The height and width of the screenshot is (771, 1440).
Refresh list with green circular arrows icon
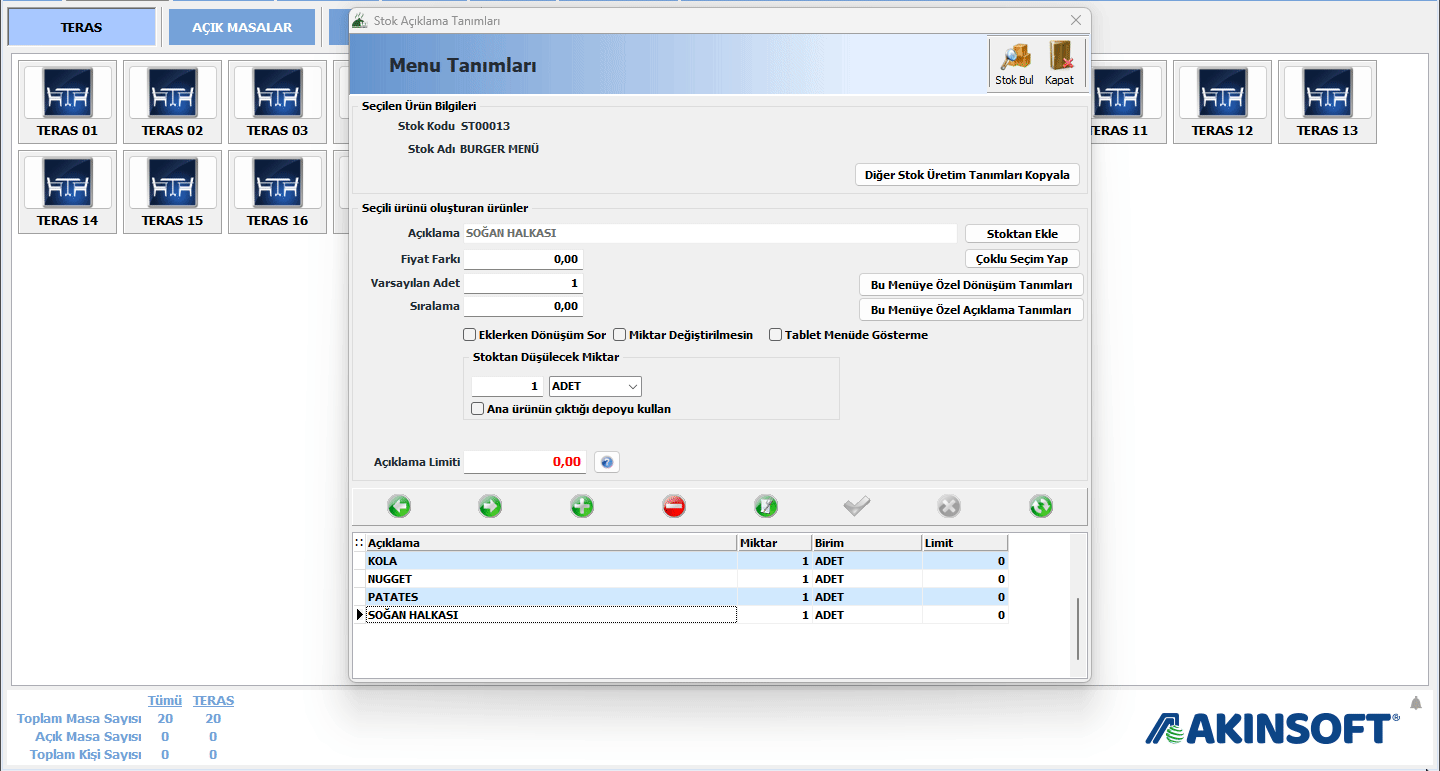tap(1041, 507)
